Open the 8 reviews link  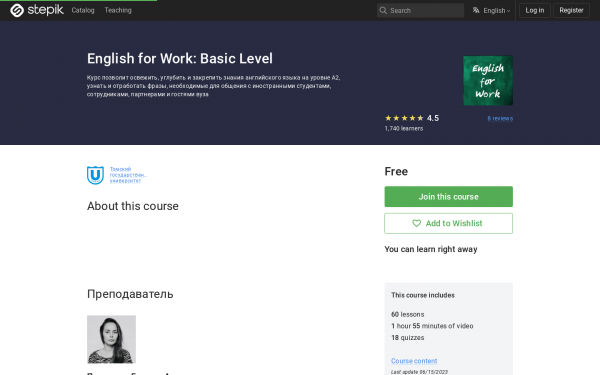pyautogui.click(x=500, y=119)
